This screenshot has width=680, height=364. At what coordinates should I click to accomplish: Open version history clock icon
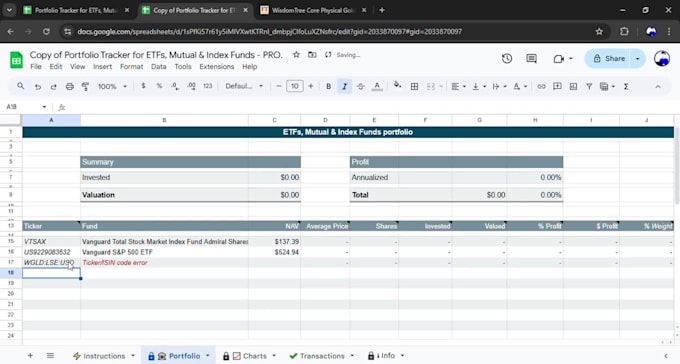point(507,59)
